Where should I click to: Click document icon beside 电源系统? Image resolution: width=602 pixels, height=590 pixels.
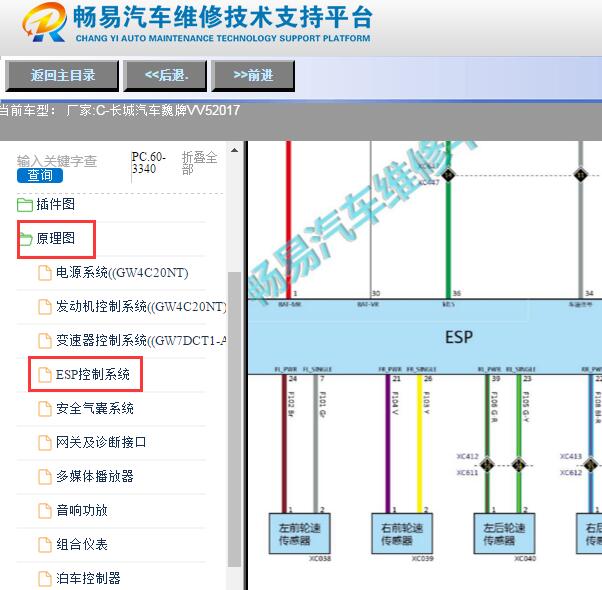coord(45,274)
